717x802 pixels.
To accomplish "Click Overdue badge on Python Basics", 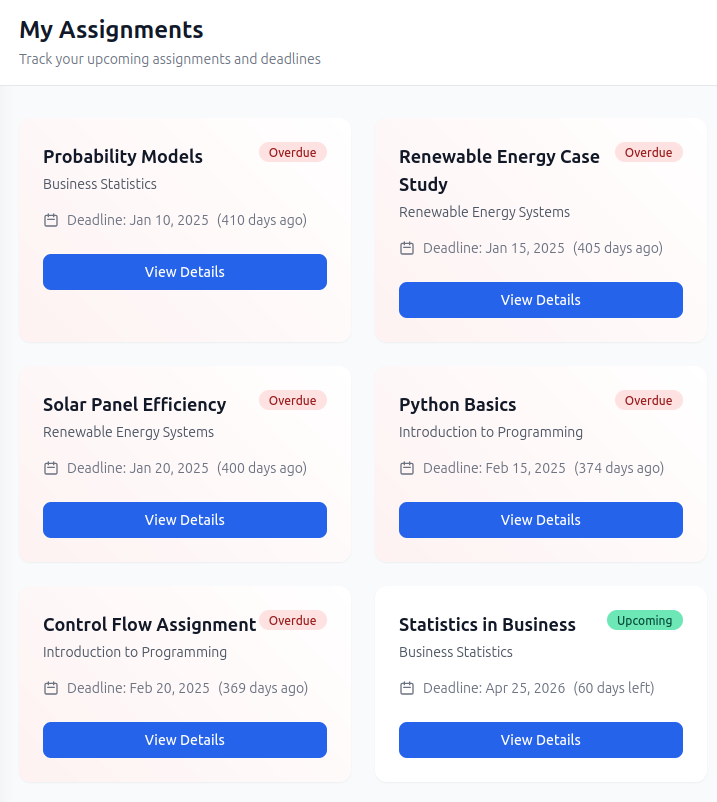I will 649,400.
